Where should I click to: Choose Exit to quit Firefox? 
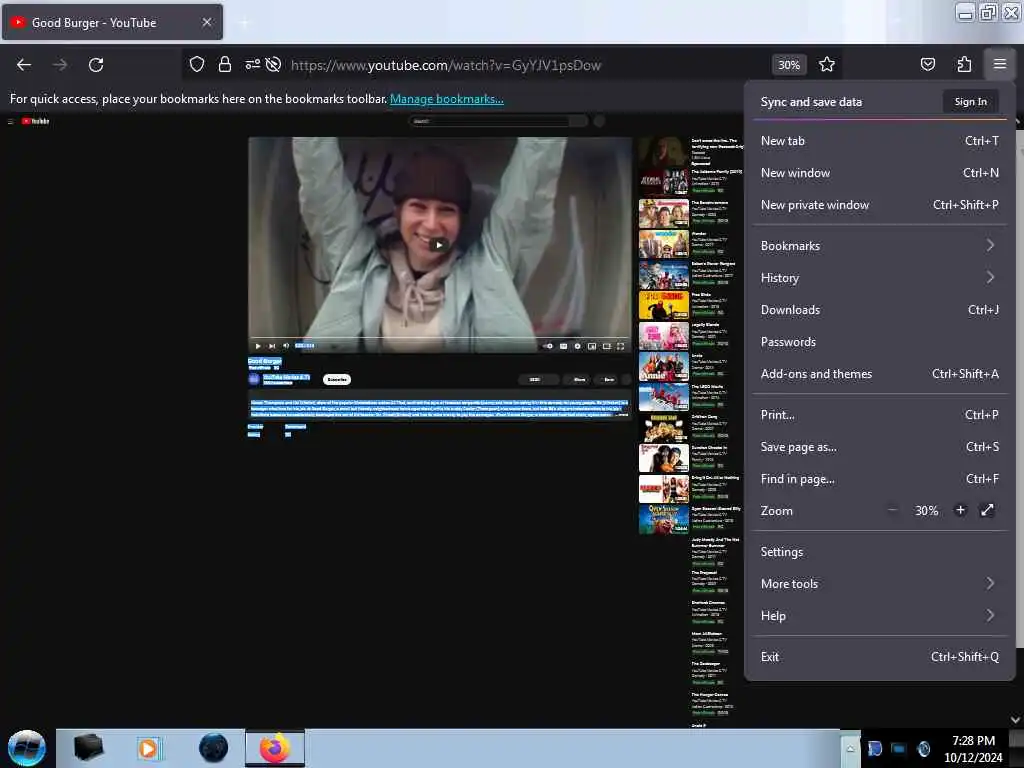tap(880, 657)
